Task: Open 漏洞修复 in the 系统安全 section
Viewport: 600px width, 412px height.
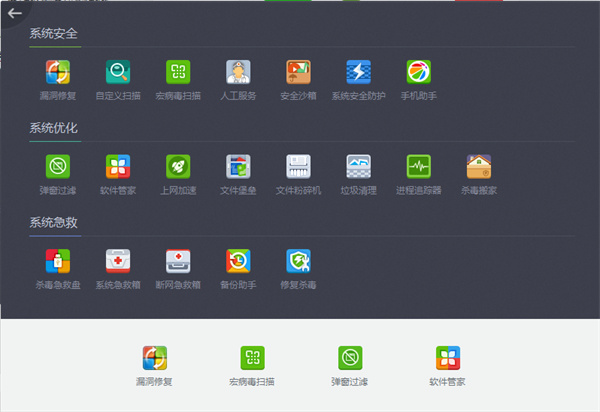Action: (58, 72)
